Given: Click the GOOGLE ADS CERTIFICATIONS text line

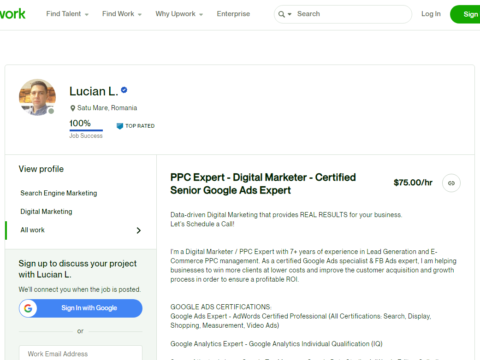Looking at the screenshot, I should tap(221, 307).
